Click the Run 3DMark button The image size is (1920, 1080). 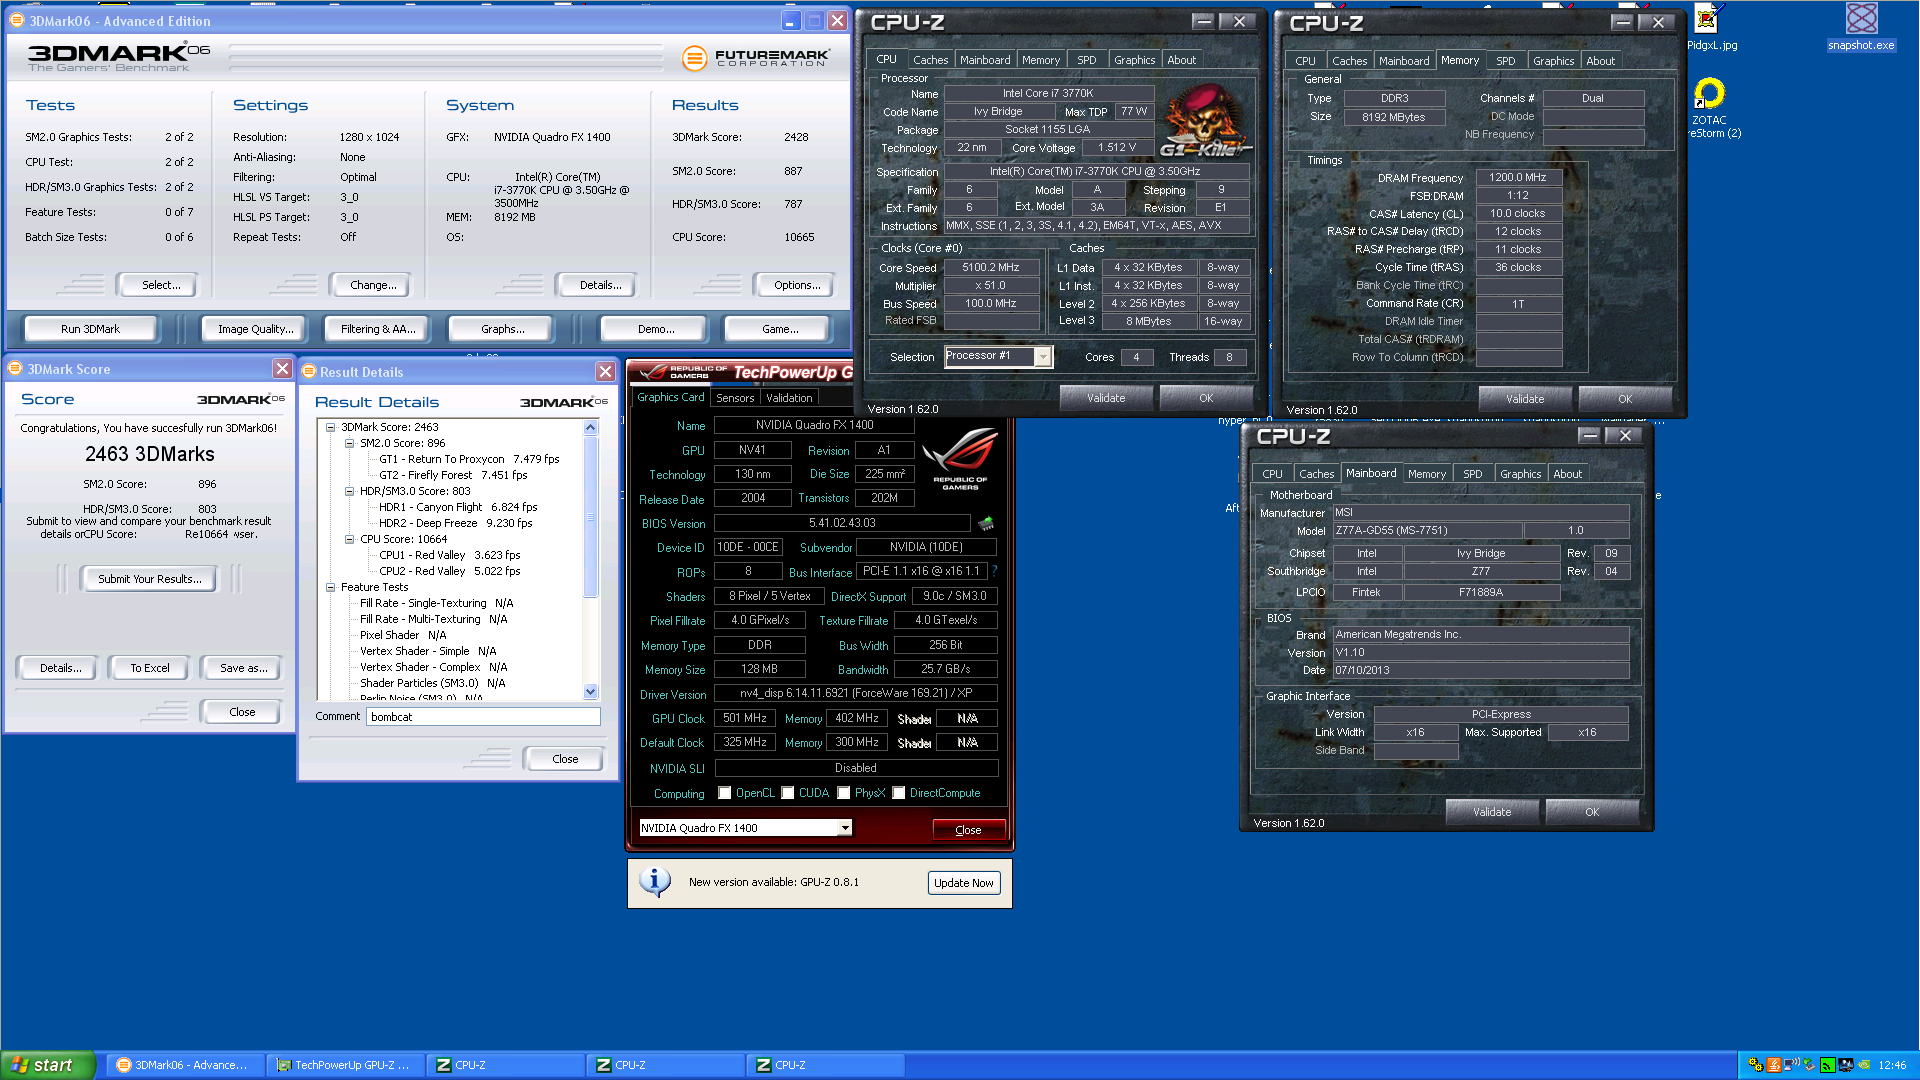pos(90,329)
